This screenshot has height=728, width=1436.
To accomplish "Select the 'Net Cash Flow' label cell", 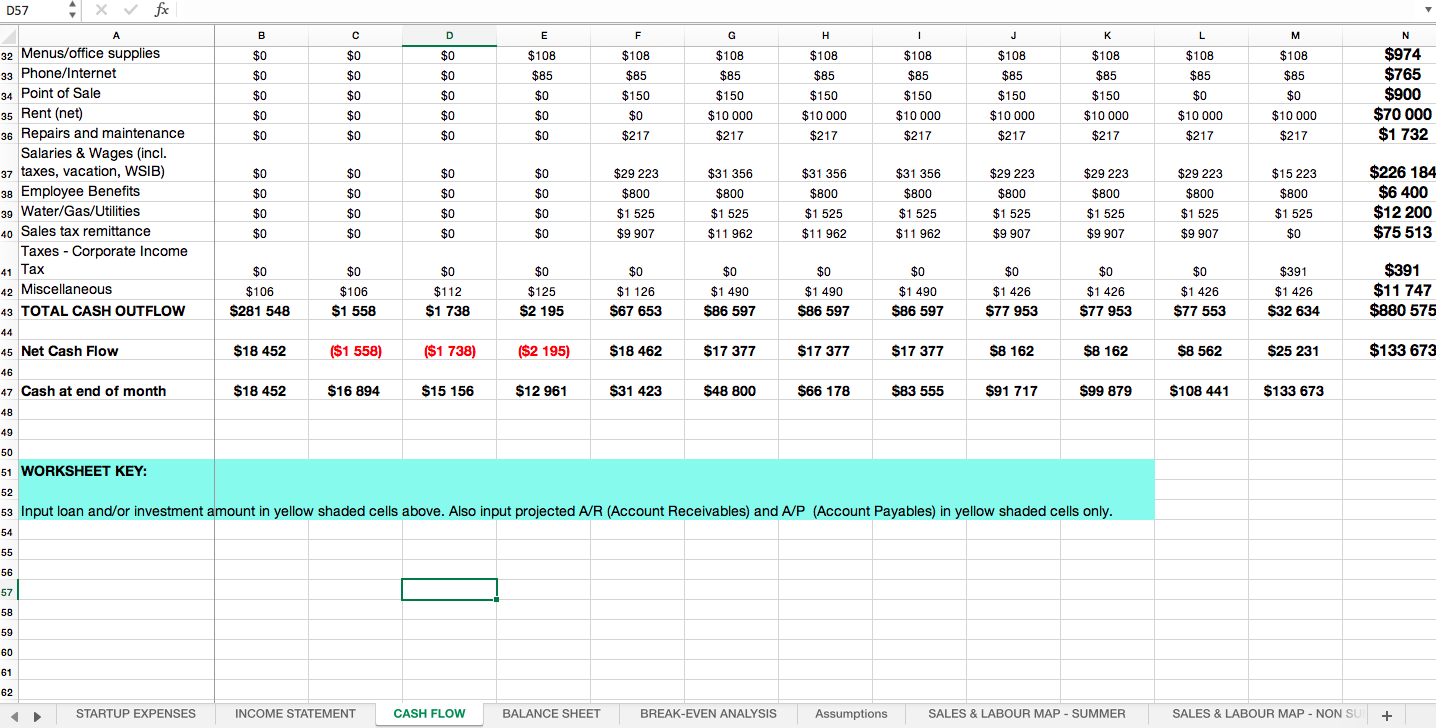I will coord(116,351).
